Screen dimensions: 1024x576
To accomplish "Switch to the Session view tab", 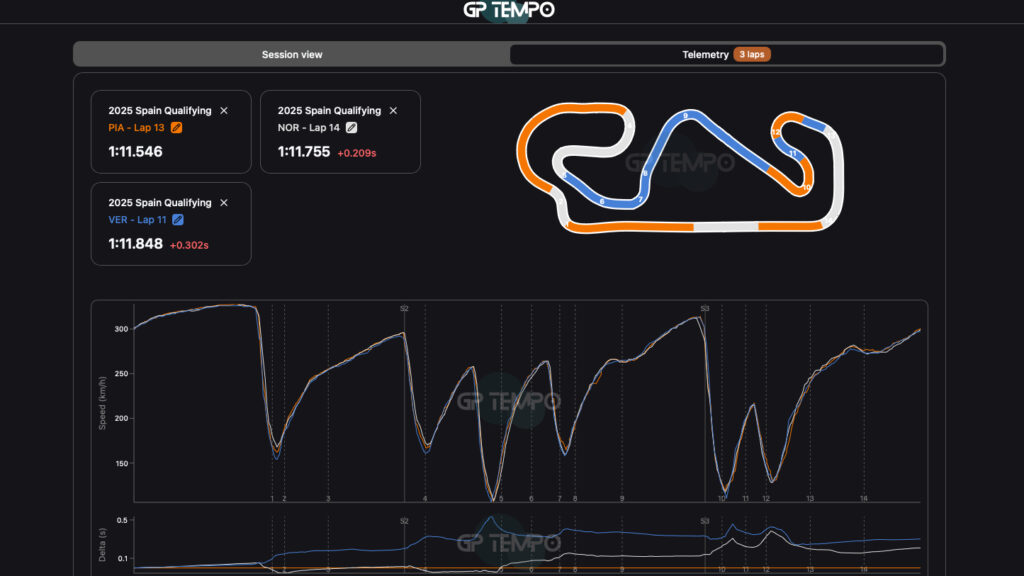I will click(x=292, y=55).
